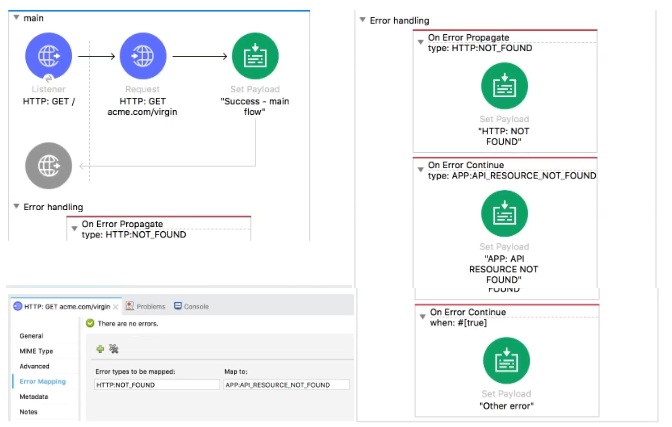Close the HTTP: GET acme.com/virgin tab
Viewport: 672px width, 427px height.
pyautogui.click(x=117, y=306)
